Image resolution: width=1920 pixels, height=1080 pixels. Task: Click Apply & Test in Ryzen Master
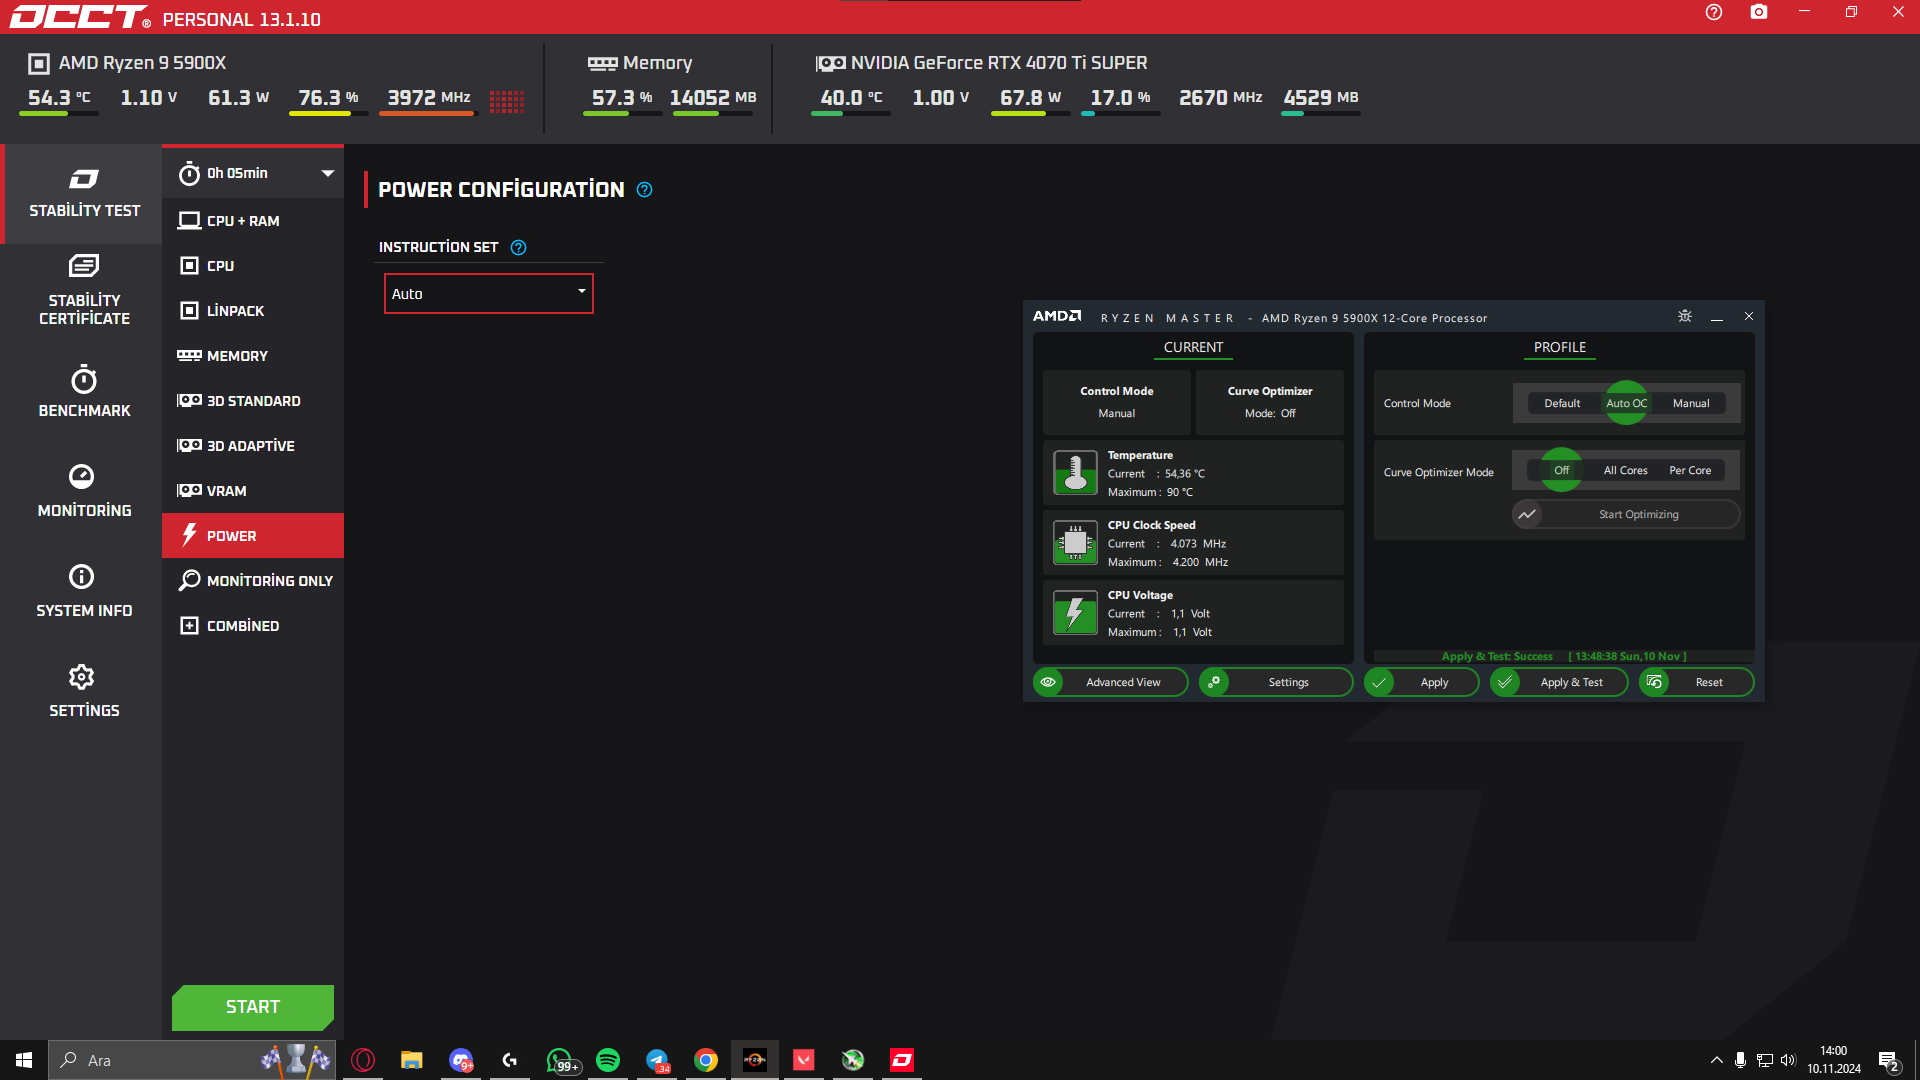click(x=1570, y=682)
